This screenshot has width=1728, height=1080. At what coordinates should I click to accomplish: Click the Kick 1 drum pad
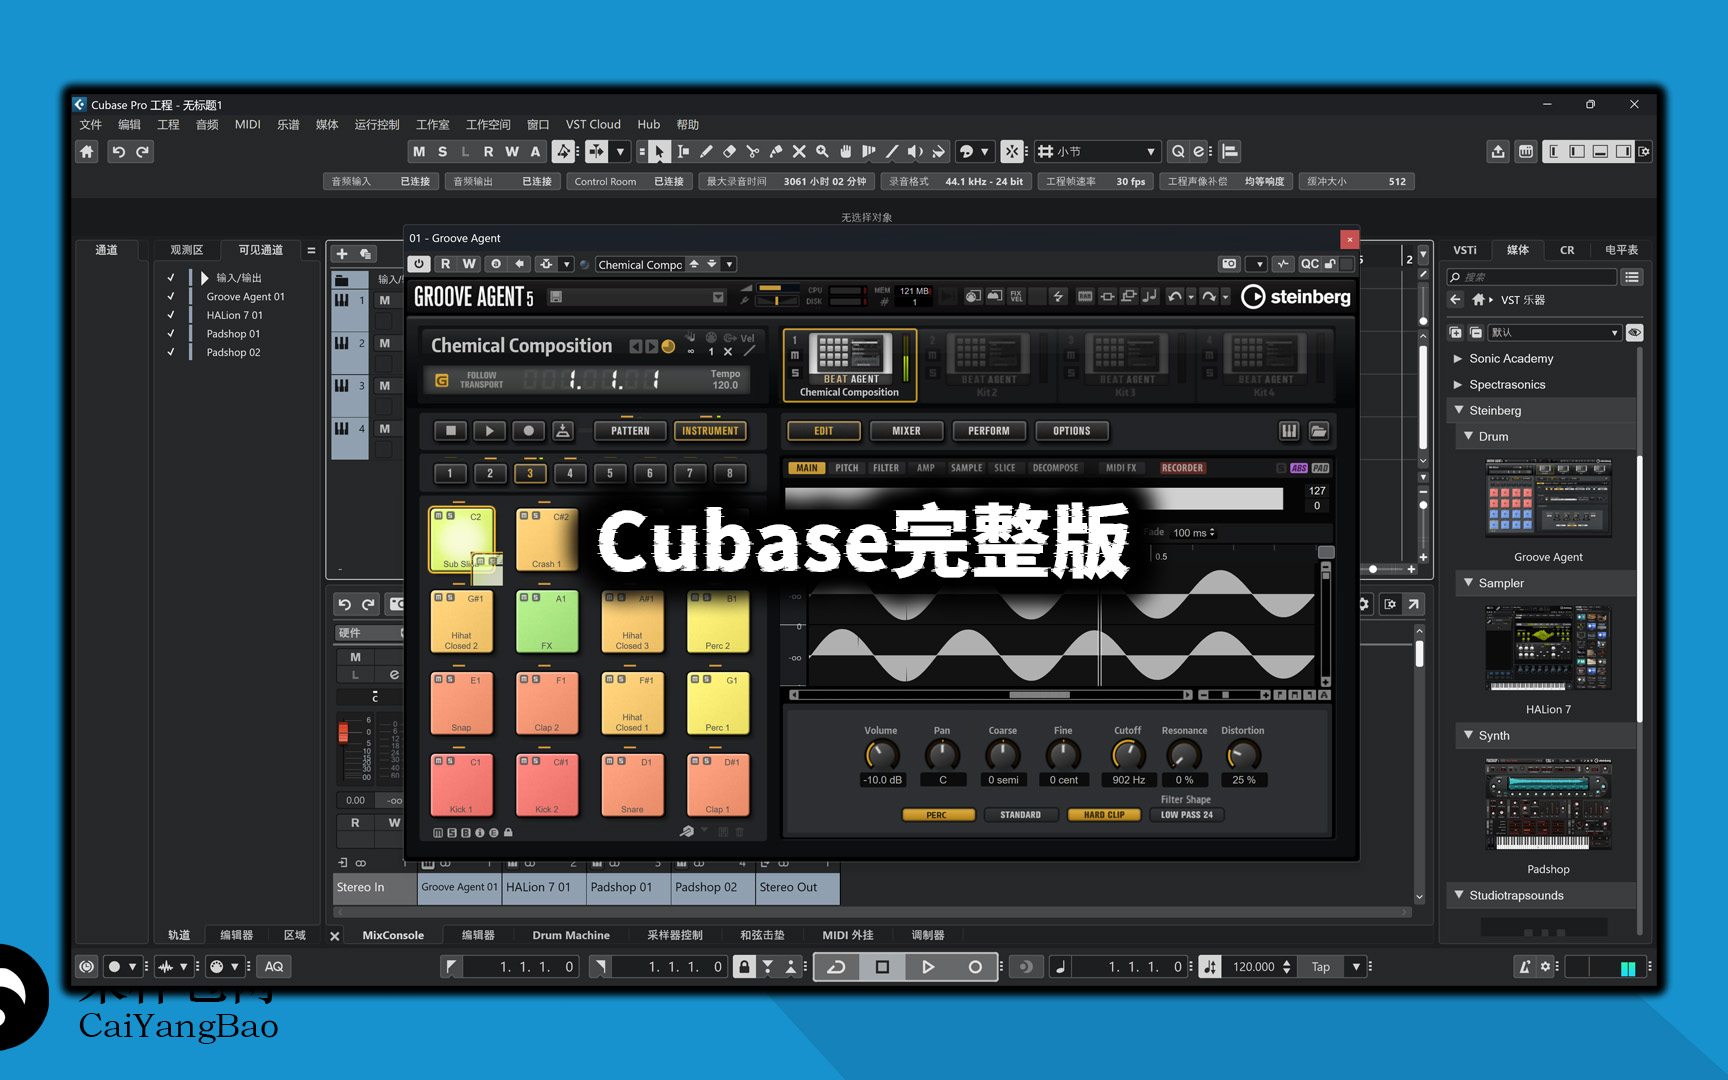click(462, 786)
